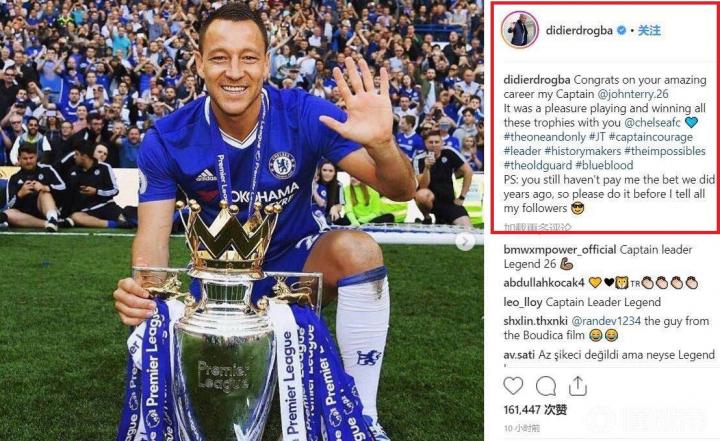View the 161,447 likes count
This screenshot has width=720, height=441.
click(x=535, y=410)
